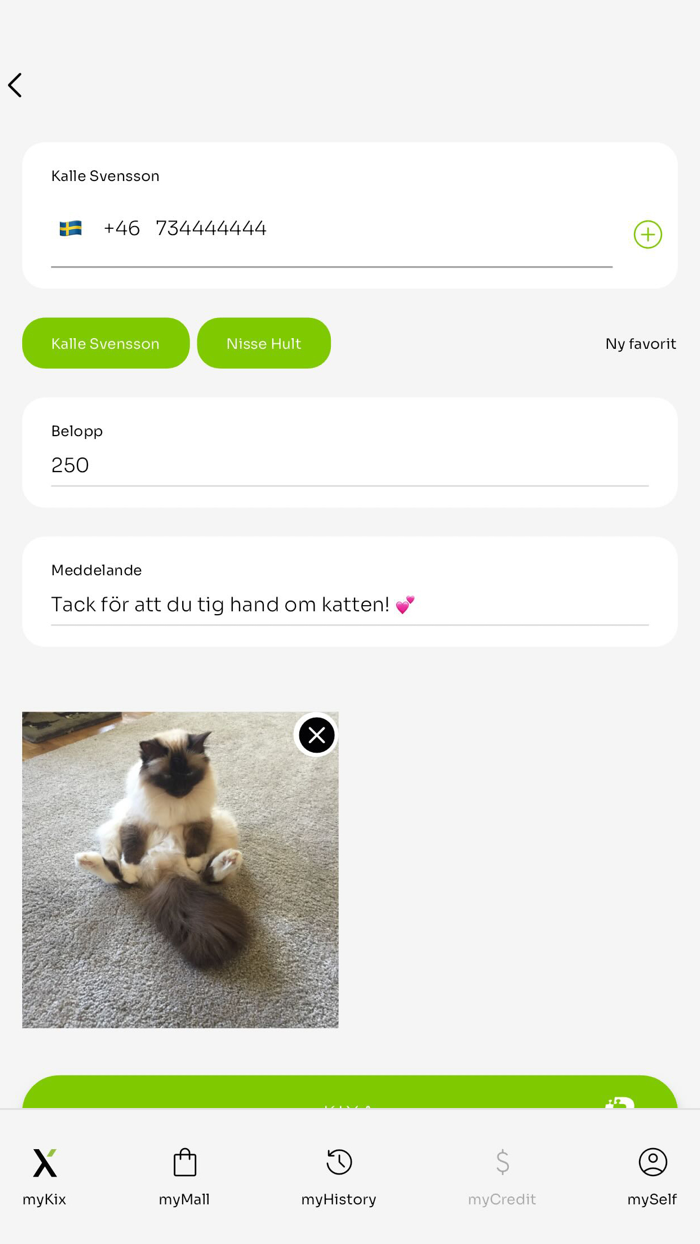Tap the green plus add-contact icon
700x1244 pixels.
click(648, 234)
